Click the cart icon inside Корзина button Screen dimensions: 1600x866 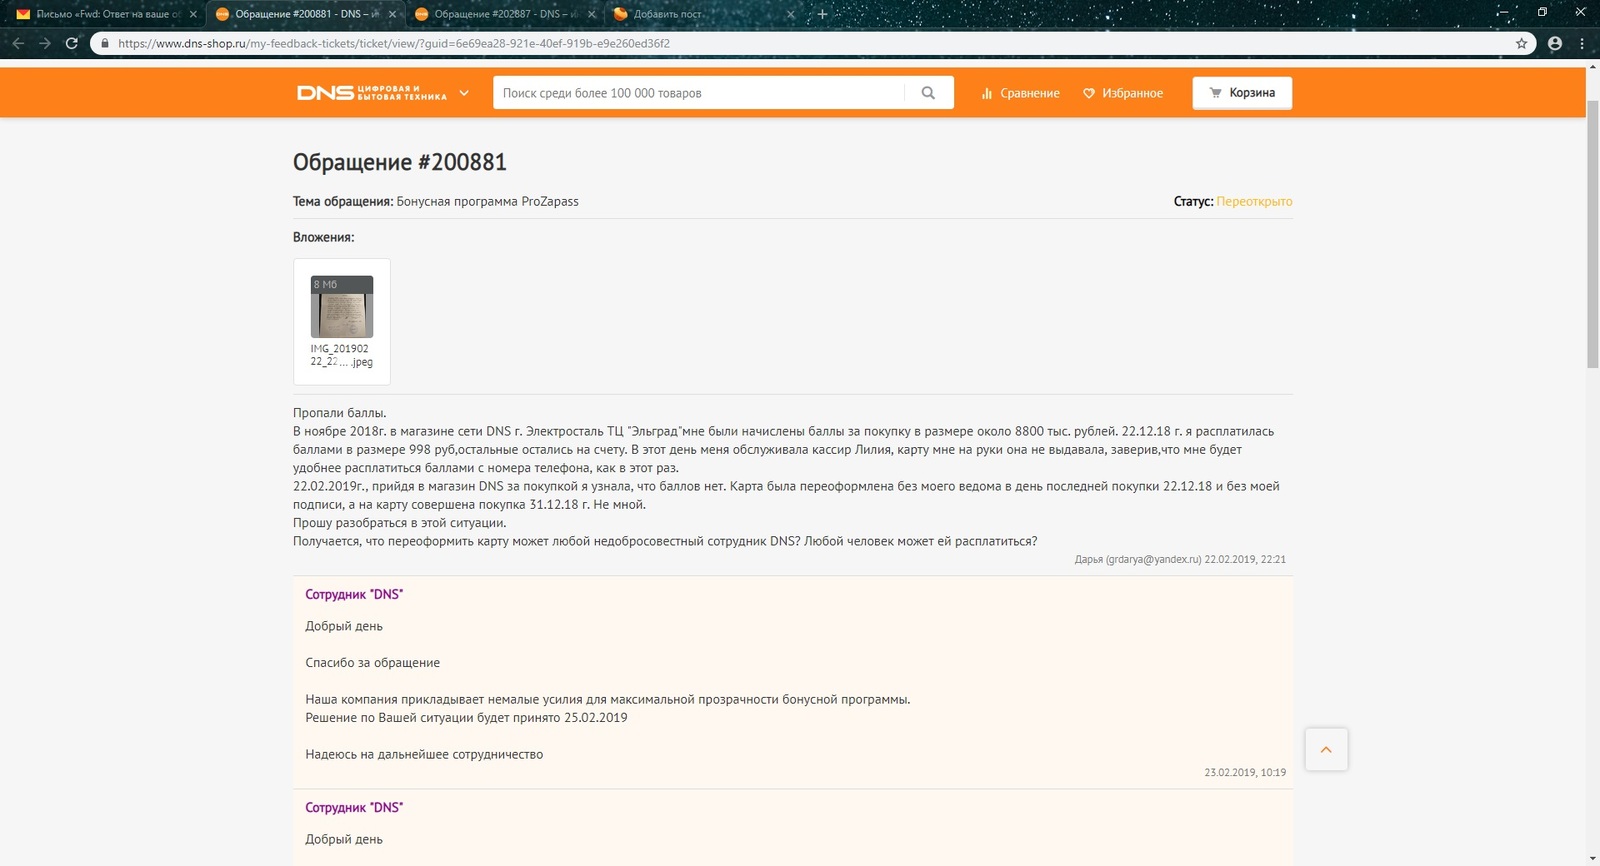click(1215, 93)
